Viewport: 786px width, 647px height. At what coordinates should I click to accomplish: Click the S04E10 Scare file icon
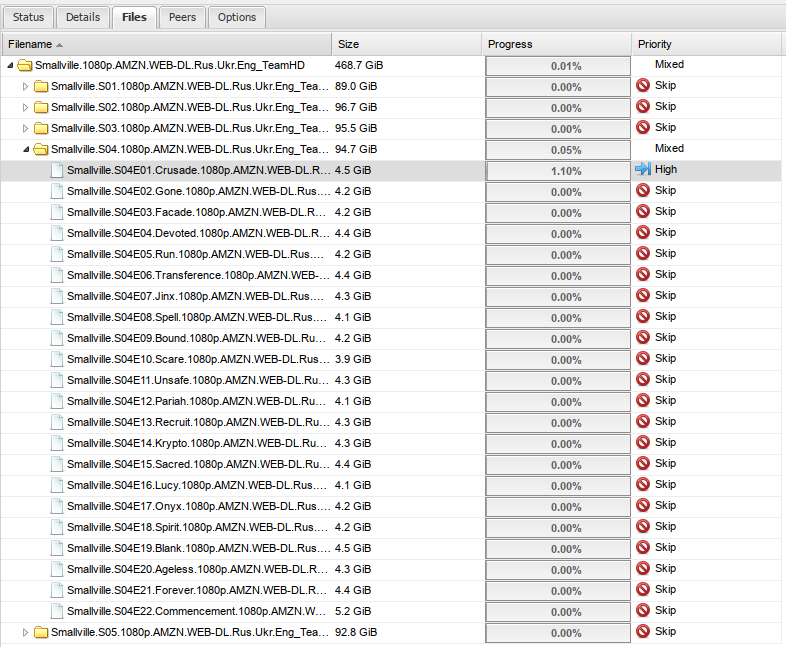click(57, 359)
